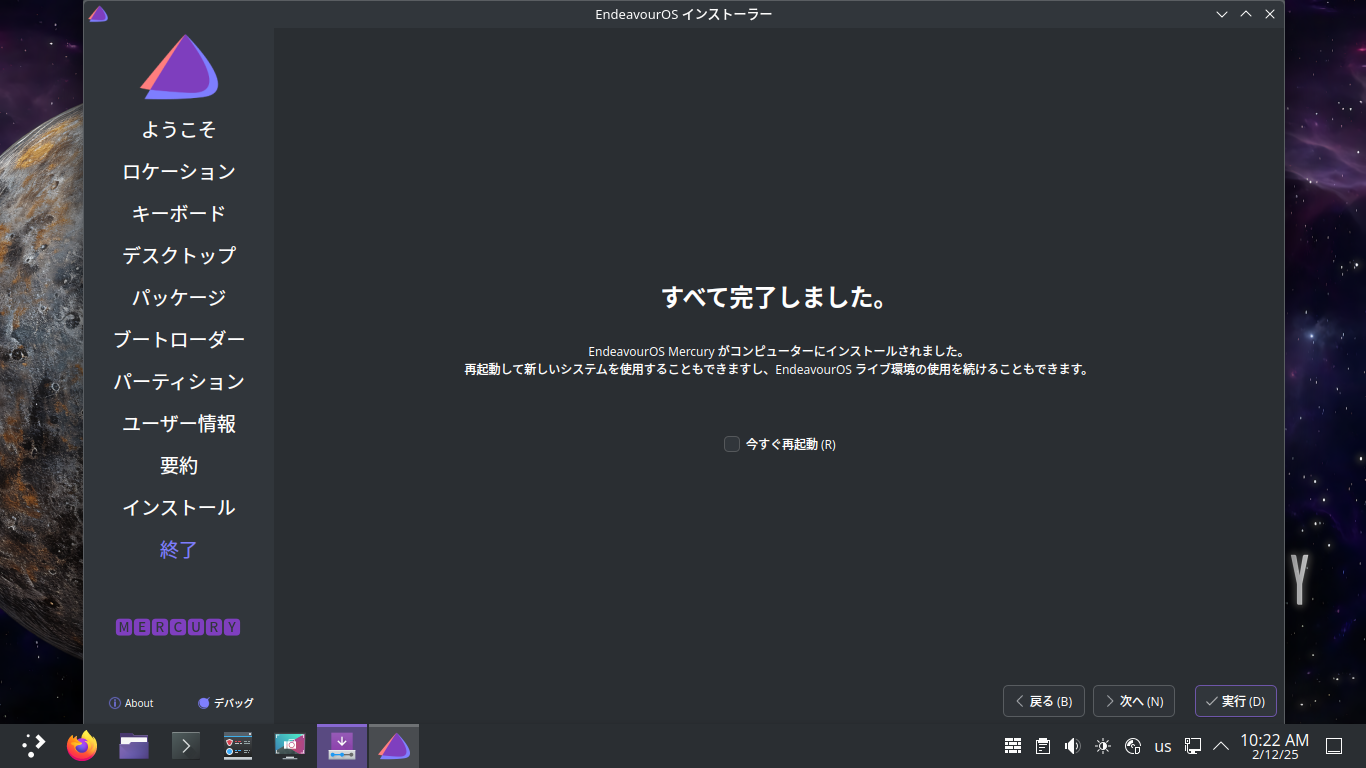Click the パーティション step in sidebar
Image resolution: width=1366 pixels, height=768 pixels.
(x=179, y=382)
